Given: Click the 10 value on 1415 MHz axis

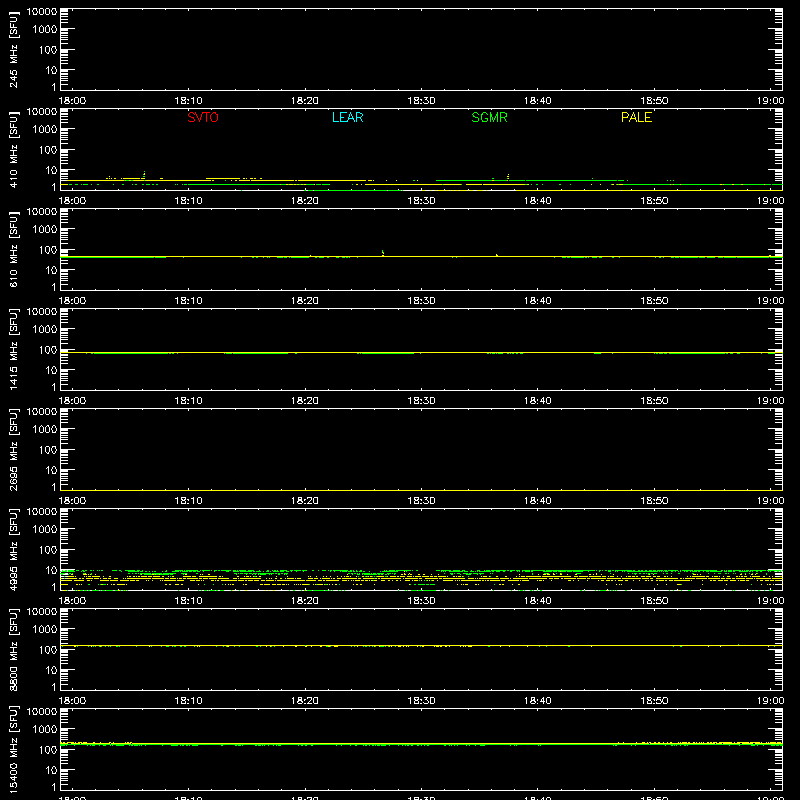Looking at the screenshot, I should [51, 370].
